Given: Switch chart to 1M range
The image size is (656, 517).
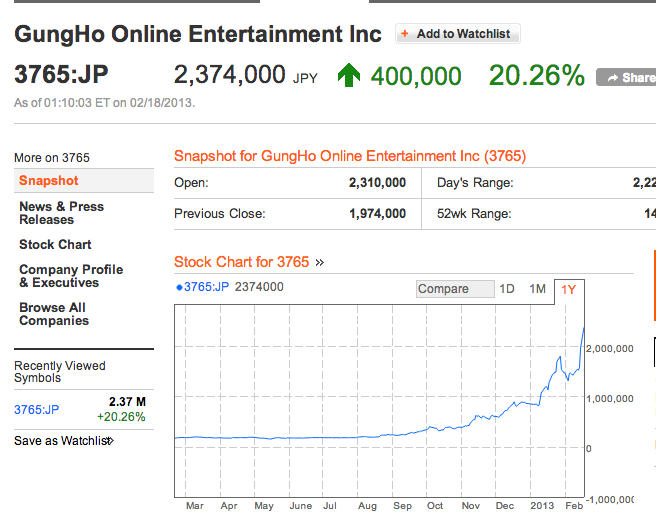Looking at the screenshot, I should pos(538,289).
